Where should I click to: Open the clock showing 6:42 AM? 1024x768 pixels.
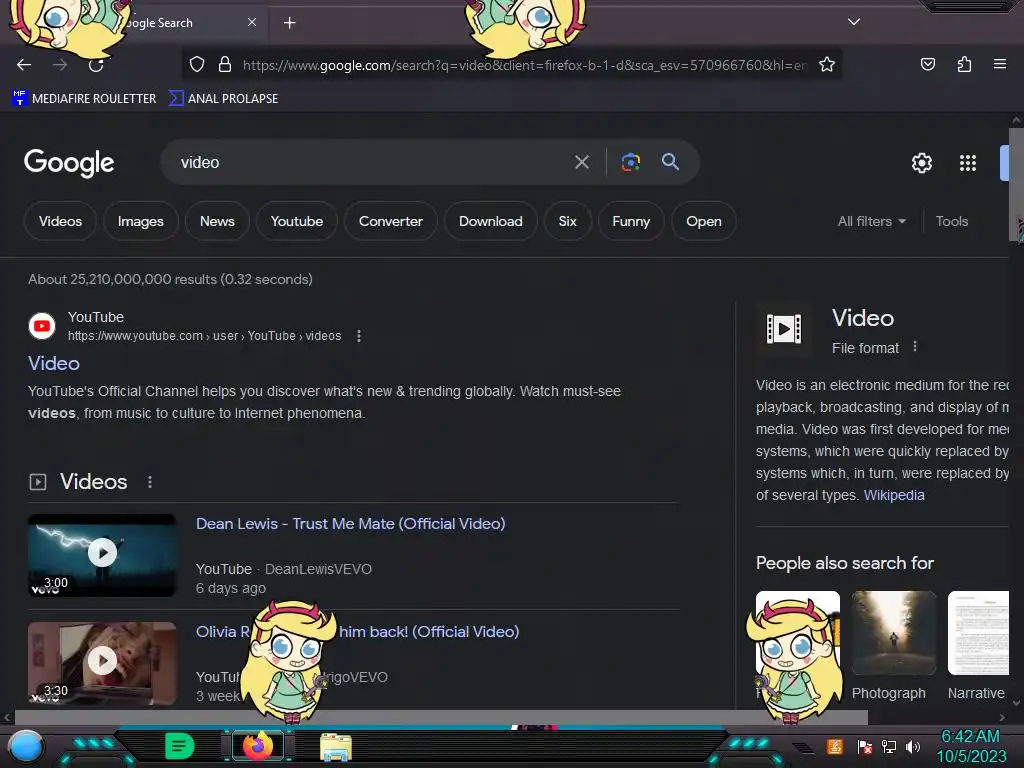click(970, 746)
